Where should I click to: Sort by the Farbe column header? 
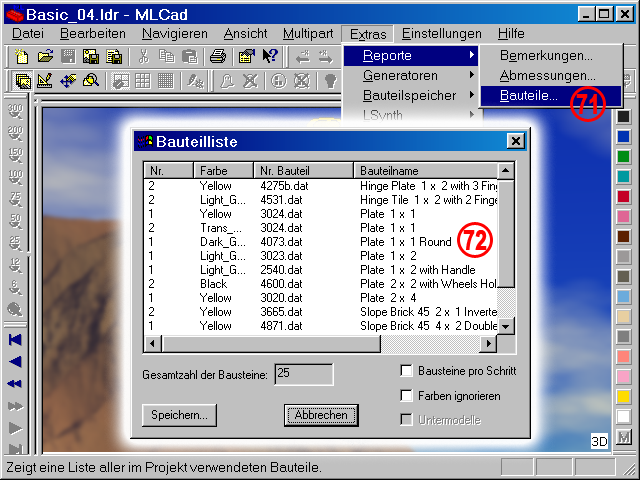pyautogui.click(x=223, y=171)
